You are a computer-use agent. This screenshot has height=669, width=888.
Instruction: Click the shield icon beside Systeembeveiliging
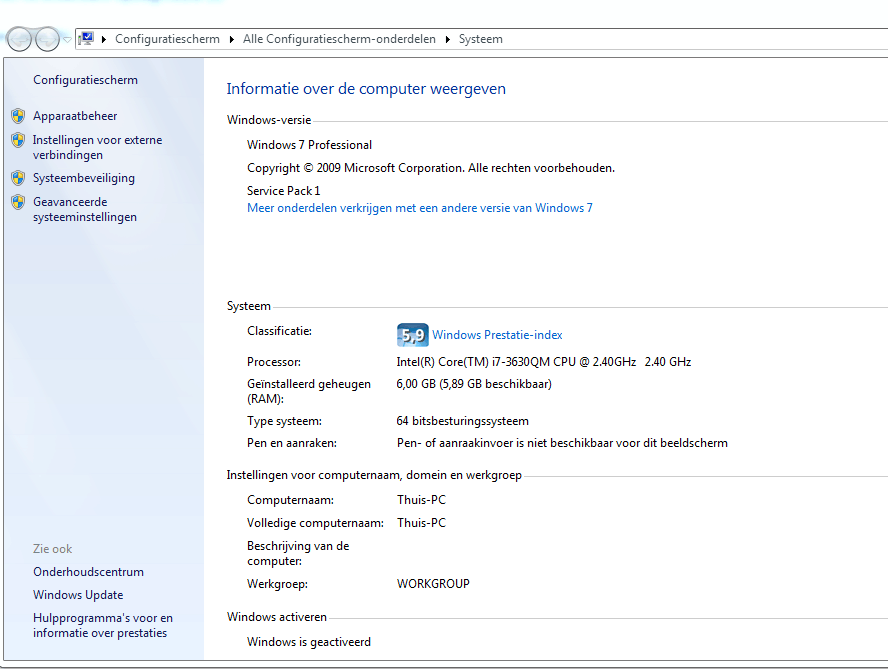[x=18, y=178]
